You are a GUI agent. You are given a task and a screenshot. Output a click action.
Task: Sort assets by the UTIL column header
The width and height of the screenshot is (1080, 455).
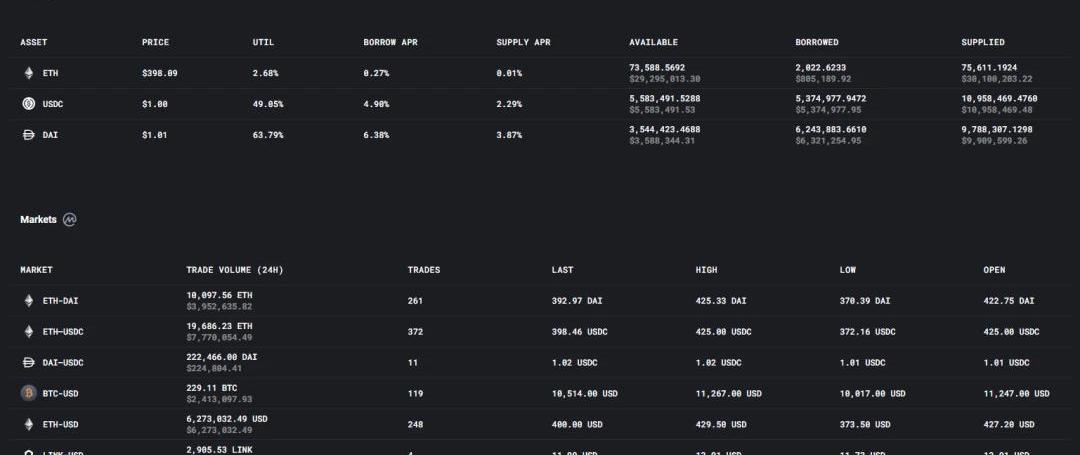point(263,42)
